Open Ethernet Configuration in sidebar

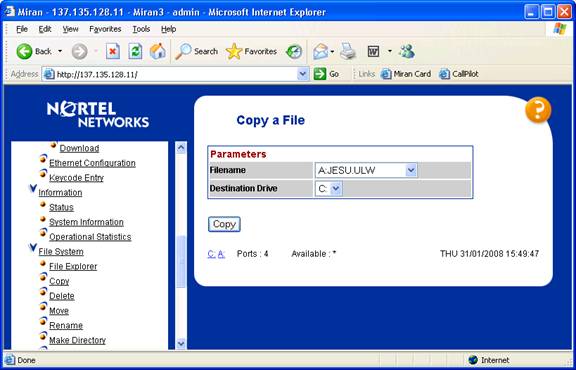pos(92,163)
